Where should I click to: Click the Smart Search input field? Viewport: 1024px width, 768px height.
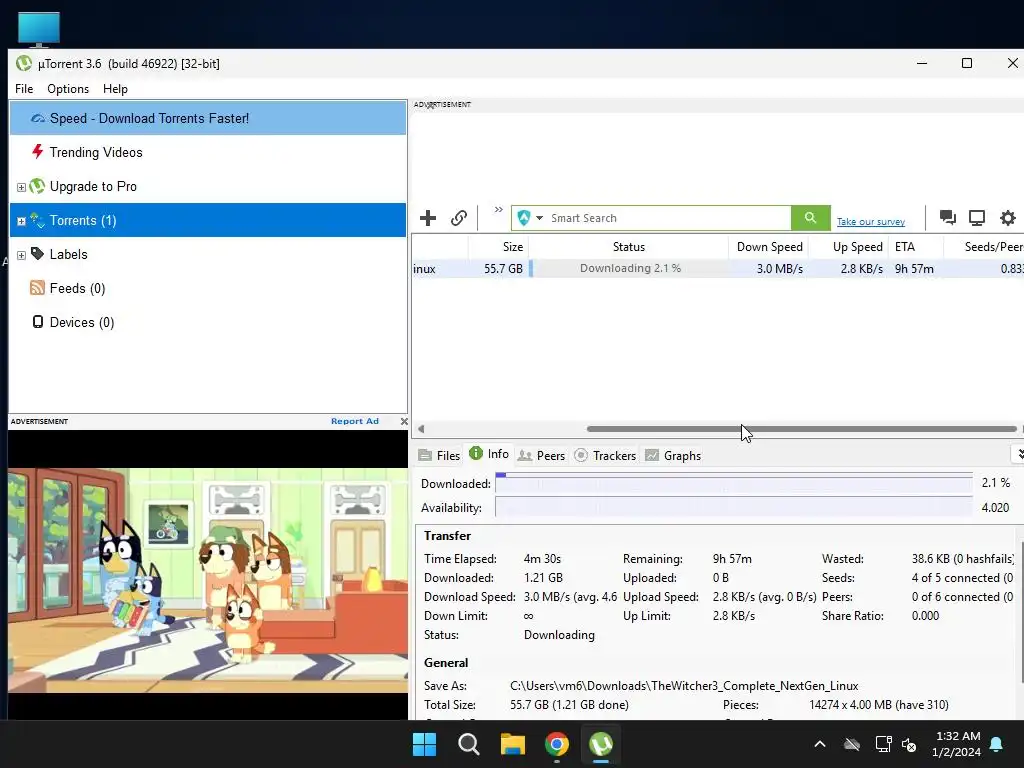pos(669,218)
